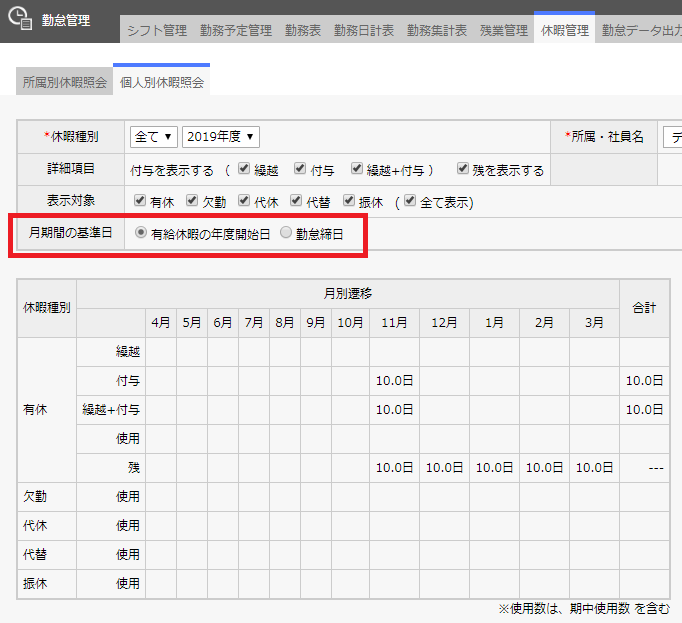Open the 2019年度 year dropdown

pyautogui.click(x=220, y=137)
